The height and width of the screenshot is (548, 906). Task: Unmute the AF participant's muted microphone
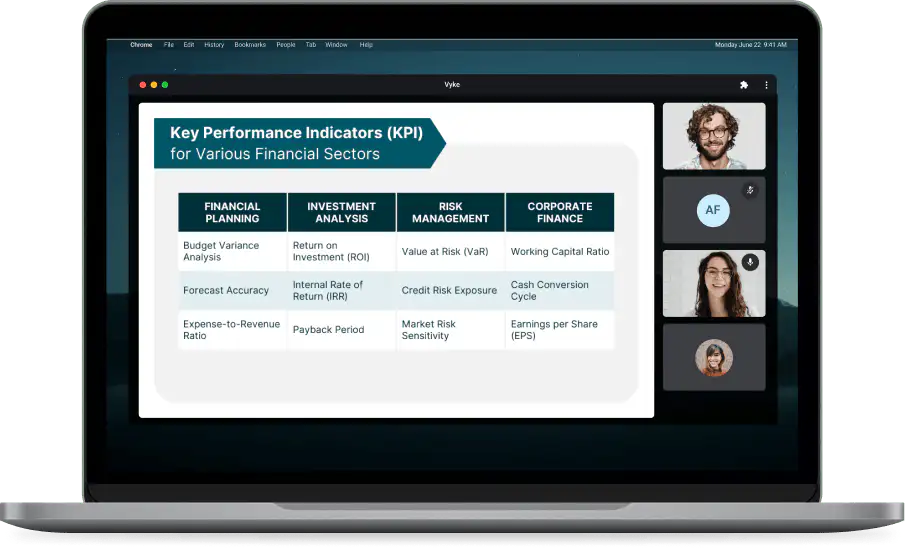(750, 190)
